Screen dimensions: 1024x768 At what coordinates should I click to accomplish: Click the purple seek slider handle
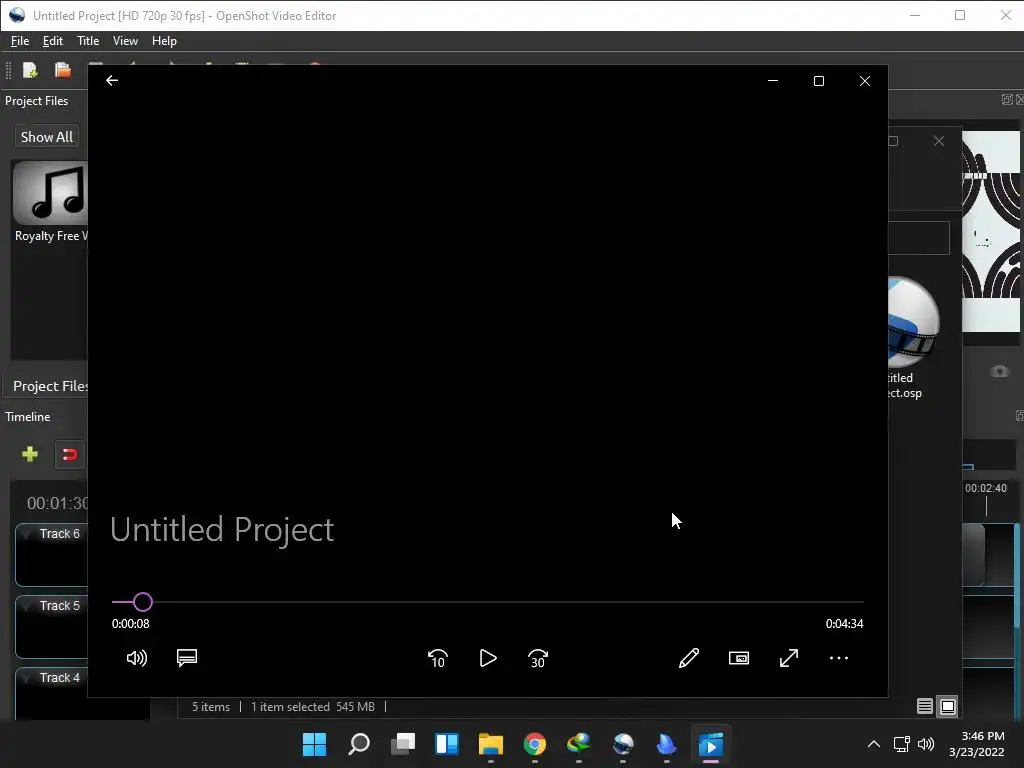(x=143, y=601)
